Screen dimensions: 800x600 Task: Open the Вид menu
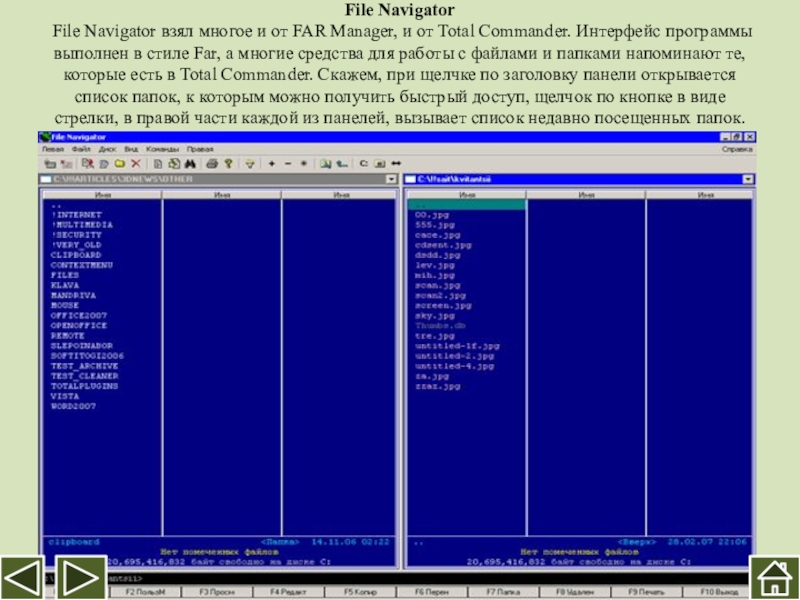[131, 149]
